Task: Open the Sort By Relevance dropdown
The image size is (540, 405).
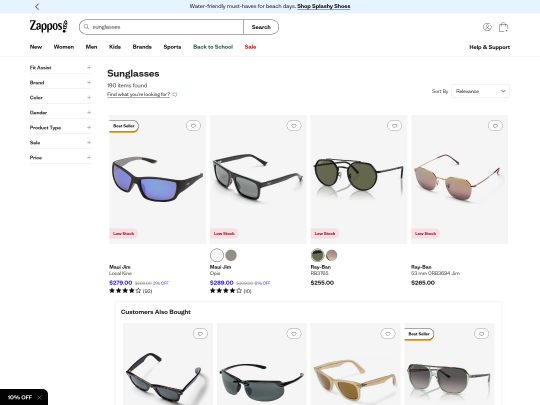Action: pos(480,91)
